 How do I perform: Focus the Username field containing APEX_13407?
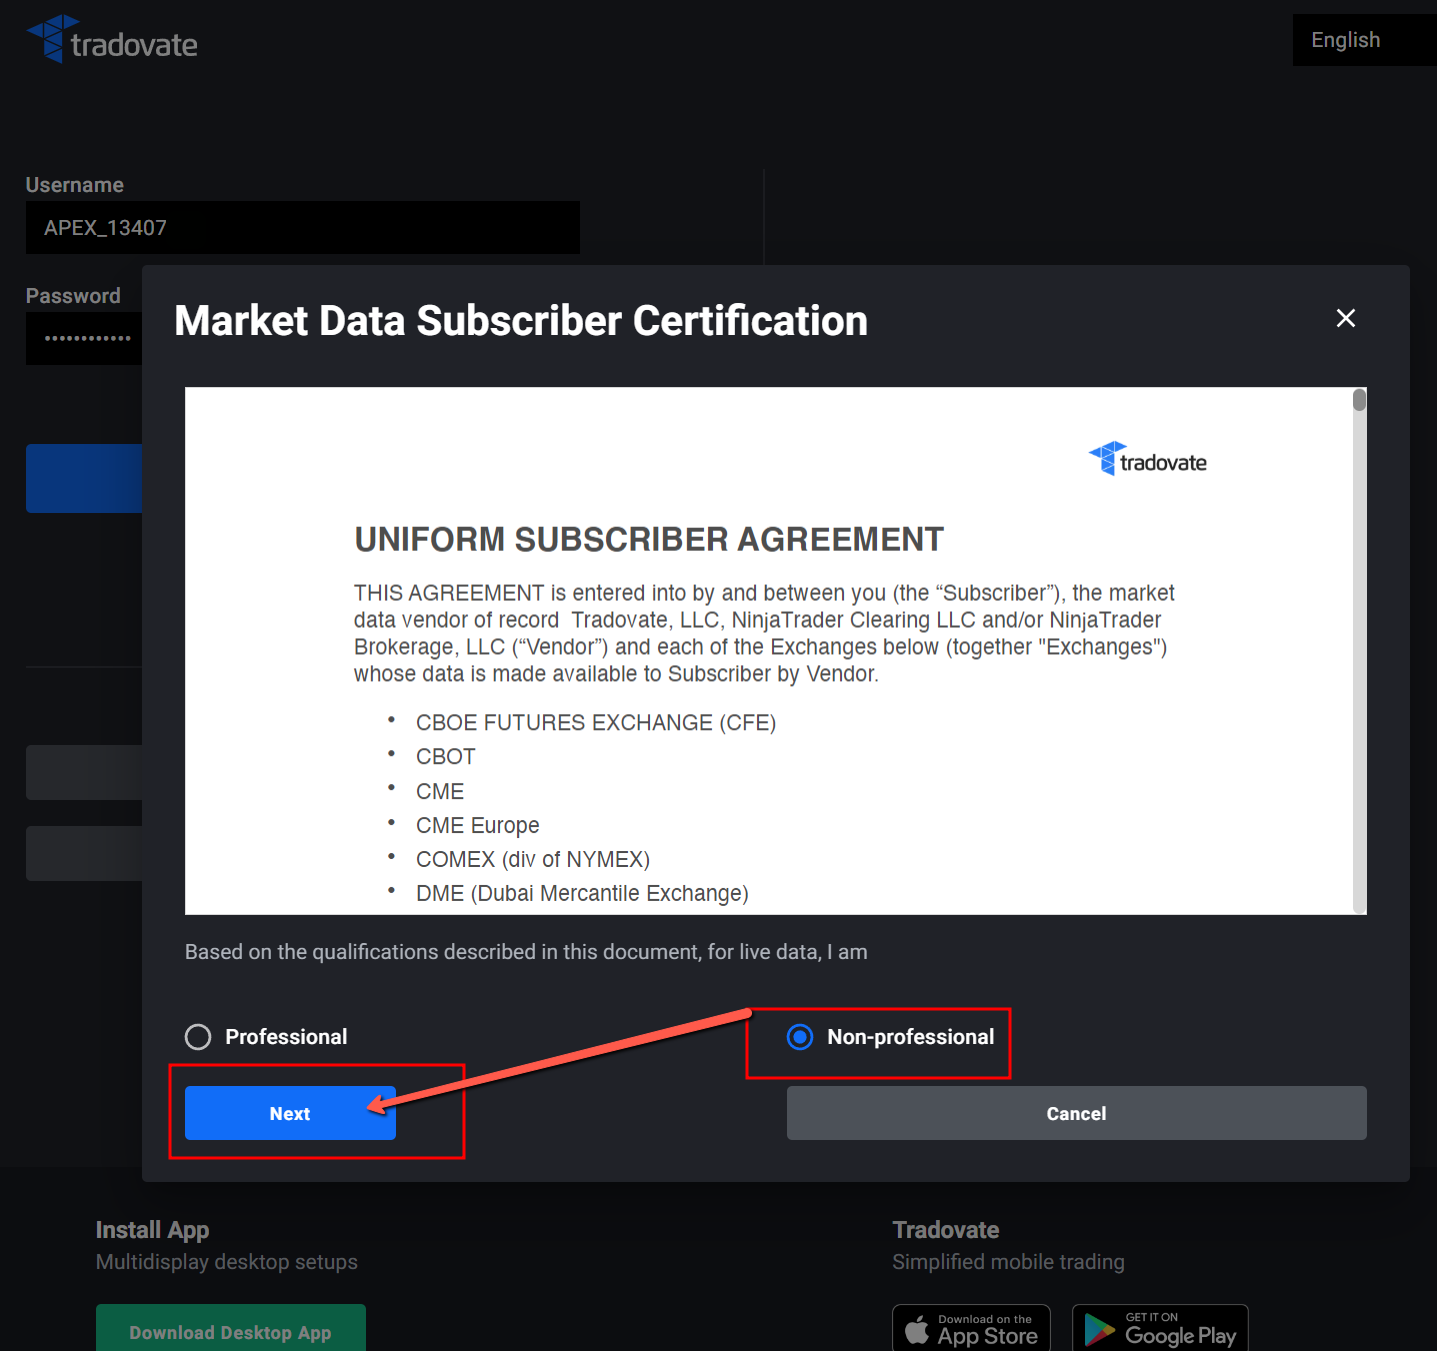[x=302, y=228]
